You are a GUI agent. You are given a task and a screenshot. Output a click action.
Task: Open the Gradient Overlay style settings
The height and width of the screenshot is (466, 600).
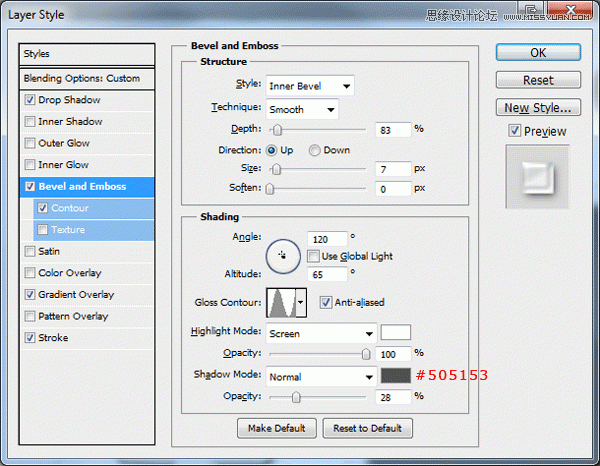coord(75,295)
